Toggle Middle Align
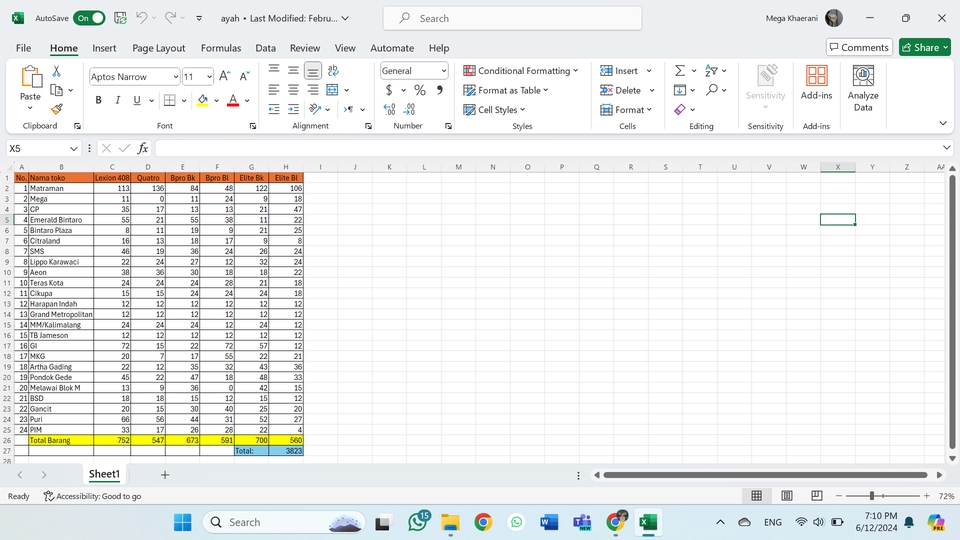Screen dimensions: 960x540 click(x=293, y=70)
